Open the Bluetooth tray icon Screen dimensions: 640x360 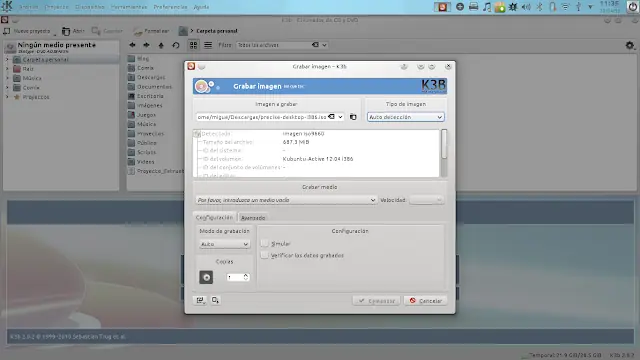(539, 7)
